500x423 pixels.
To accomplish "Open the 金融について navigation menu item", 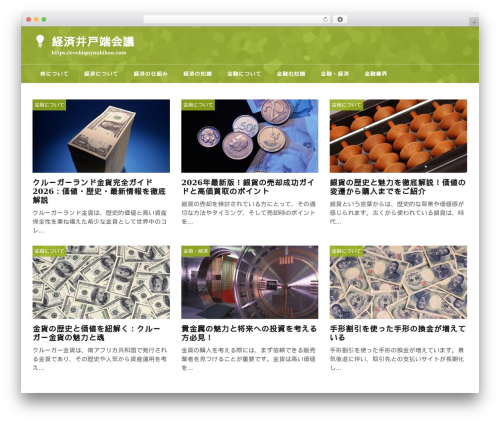I will pos(244,74).
